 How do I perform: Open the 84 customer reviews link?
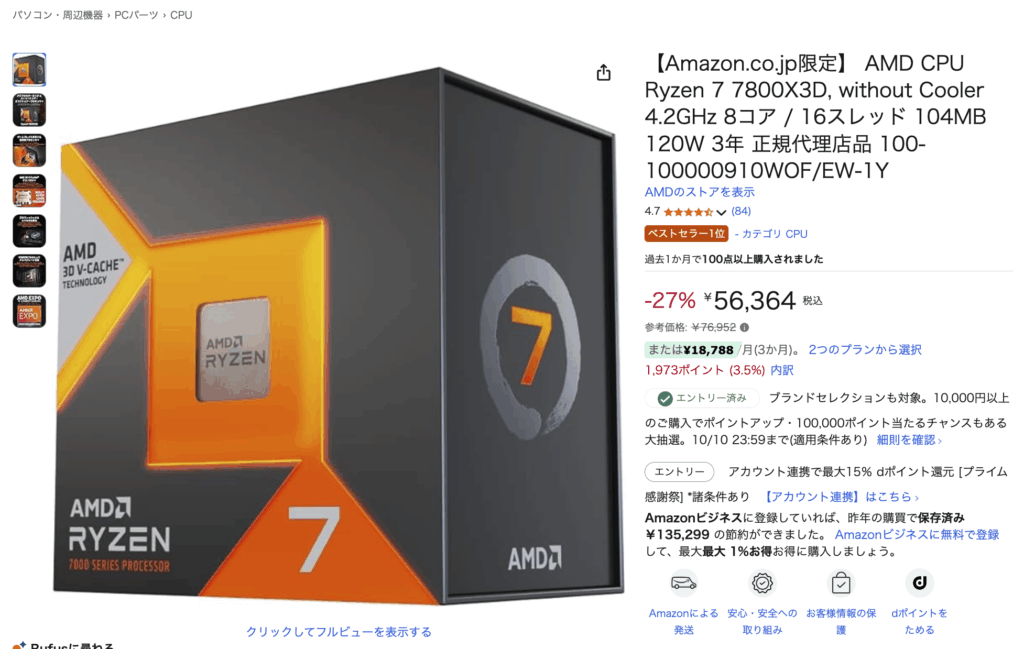pyautogui.click(x=741, y=212)
